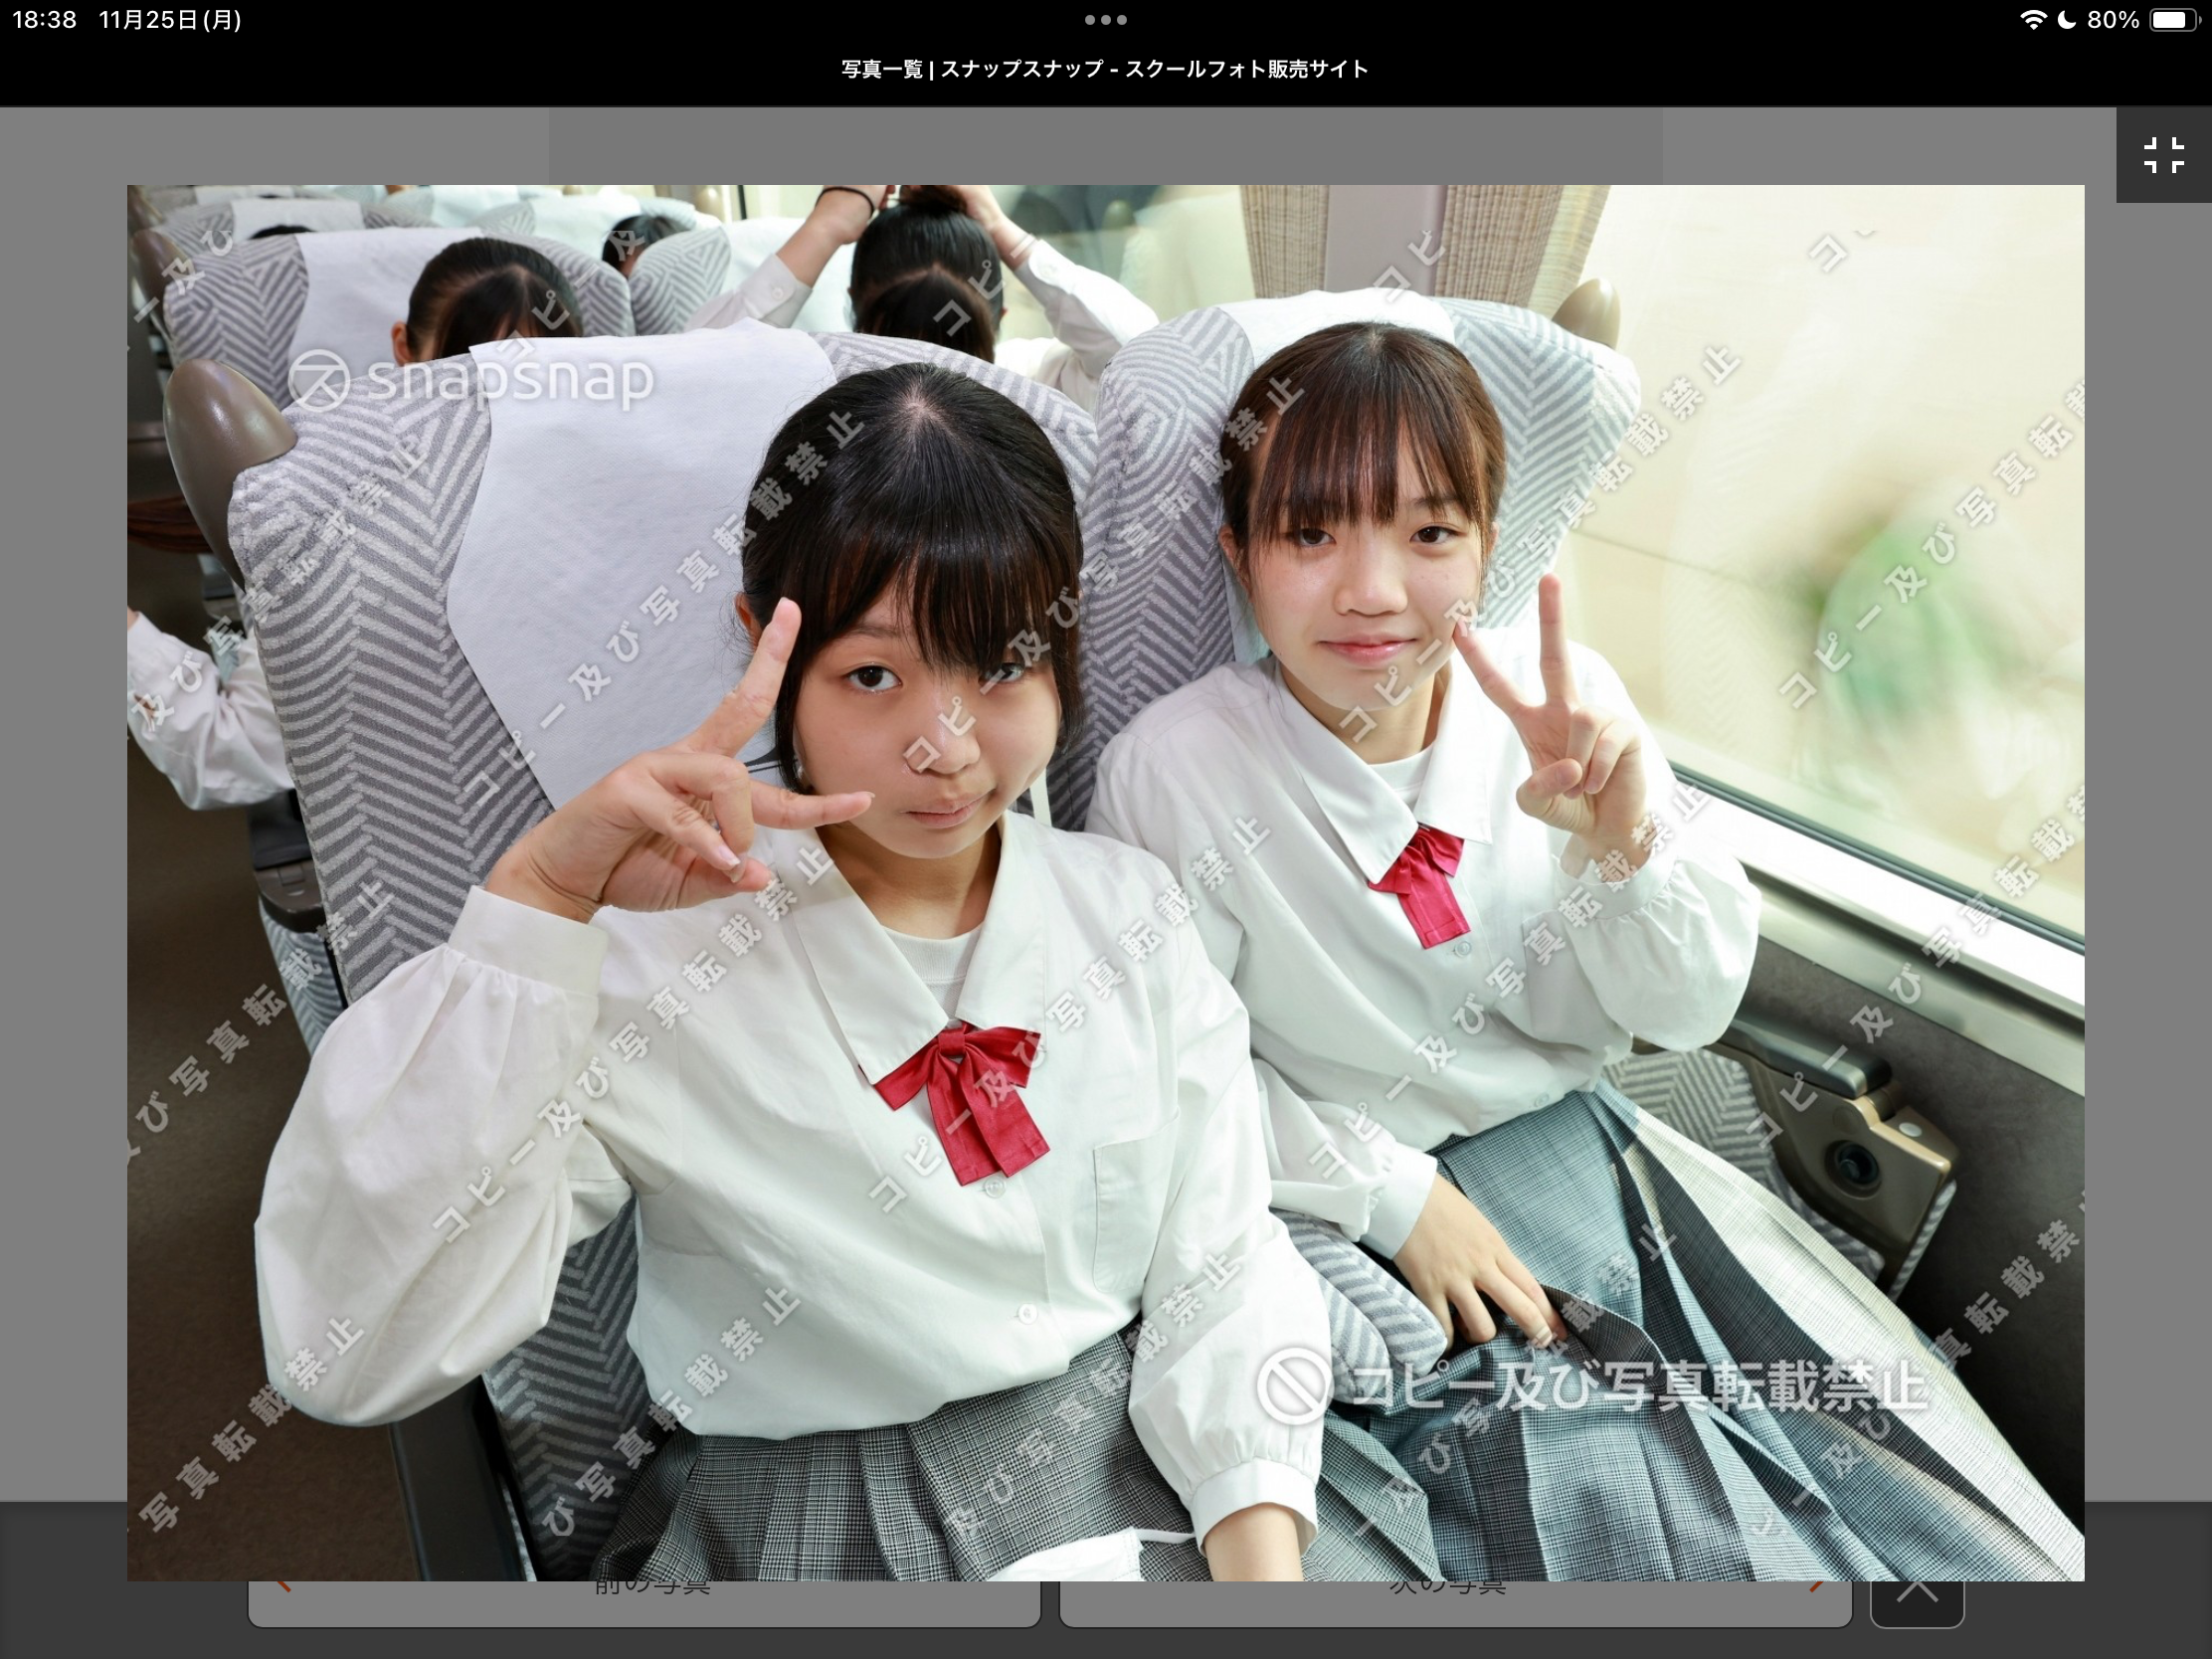Click gray backdrop left of the photo
The image size is (2212, 1659).
tap(62, 800)
